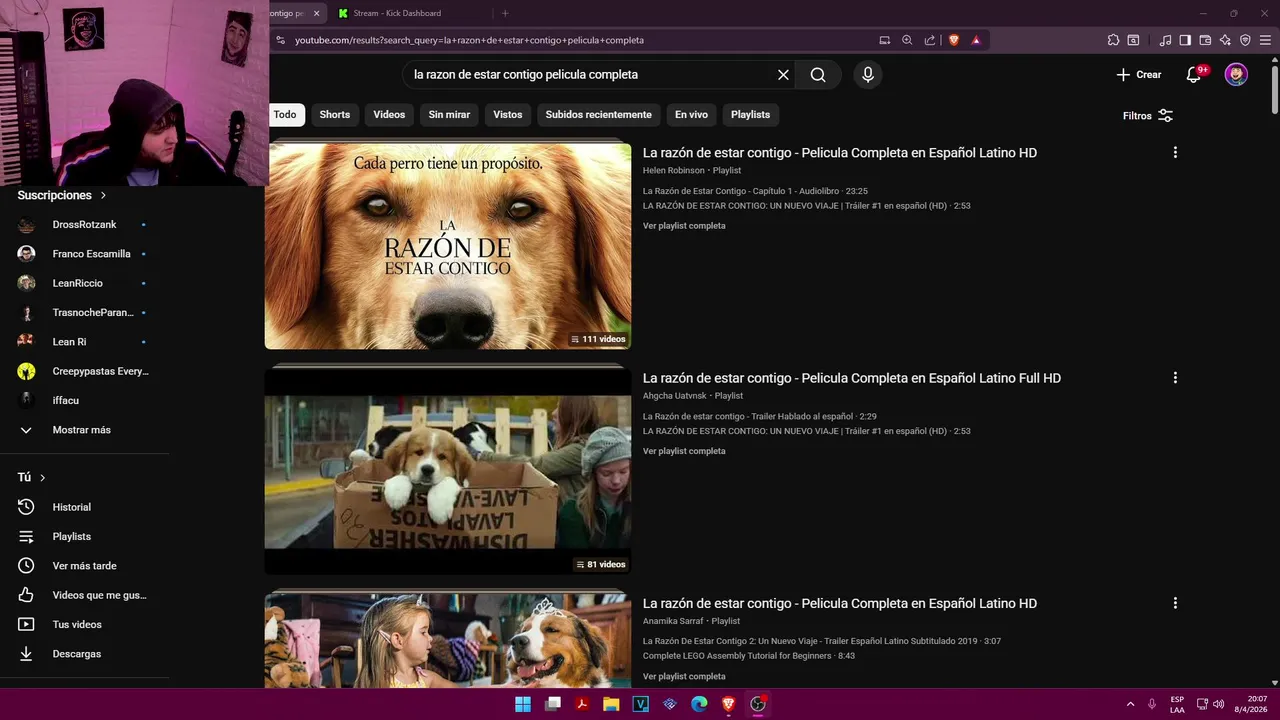The height and width of the screenshot is (720, 1280).
Task: Open Helen Robinson channel link
Action: coord(674,171)
